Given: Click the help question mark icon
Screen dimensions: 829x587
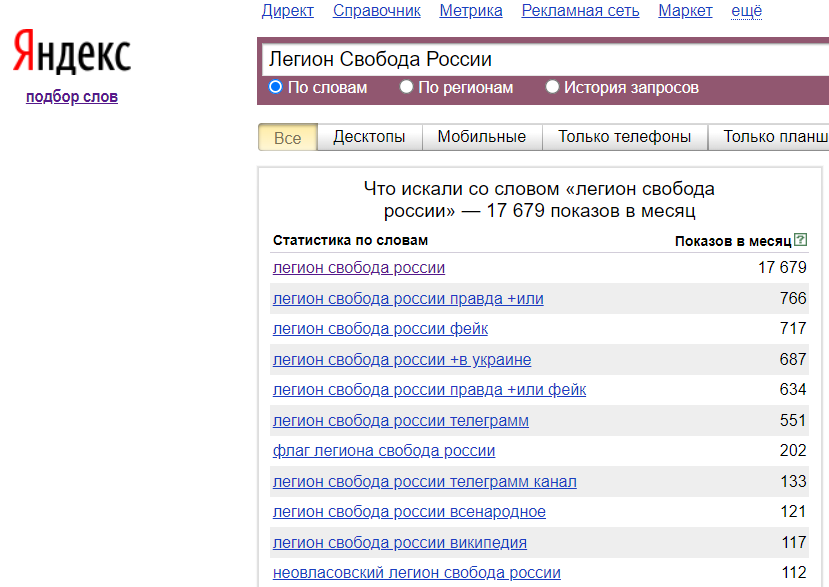Looking at the screenshot, I should coord(800,240).
